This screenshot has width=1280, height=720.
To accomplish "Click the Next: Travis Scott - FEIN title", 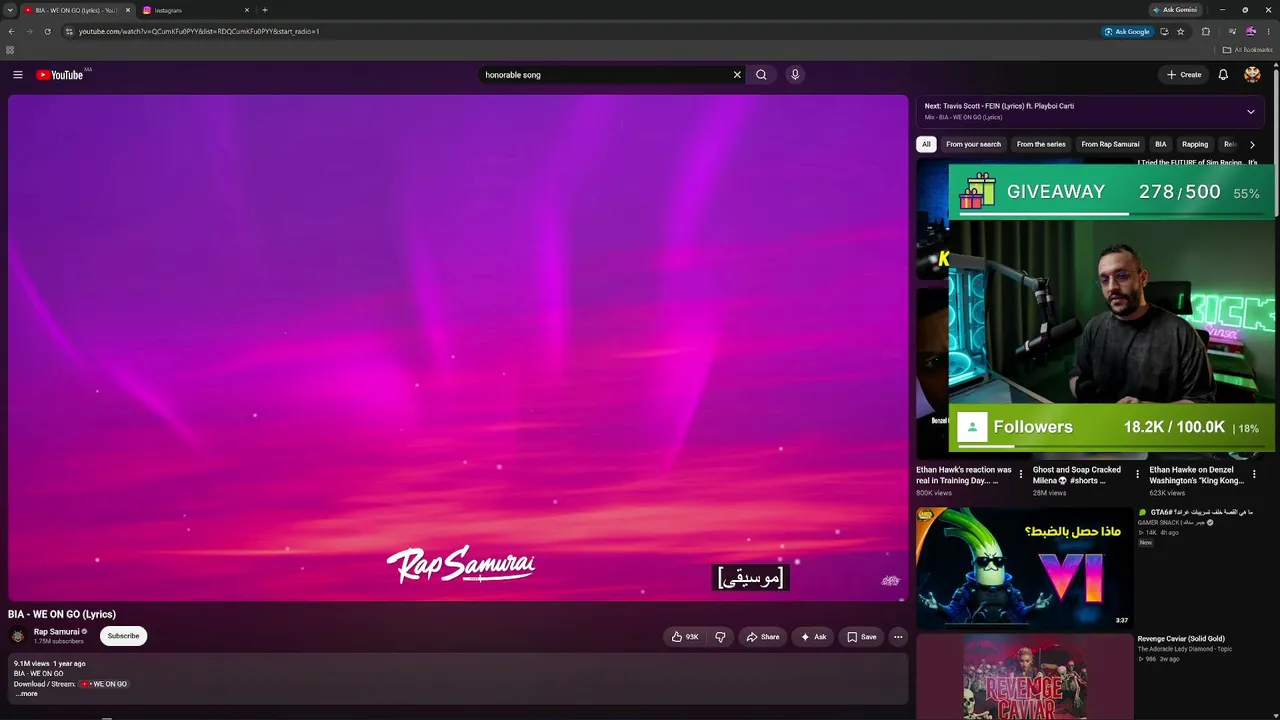I will point(999,106).
